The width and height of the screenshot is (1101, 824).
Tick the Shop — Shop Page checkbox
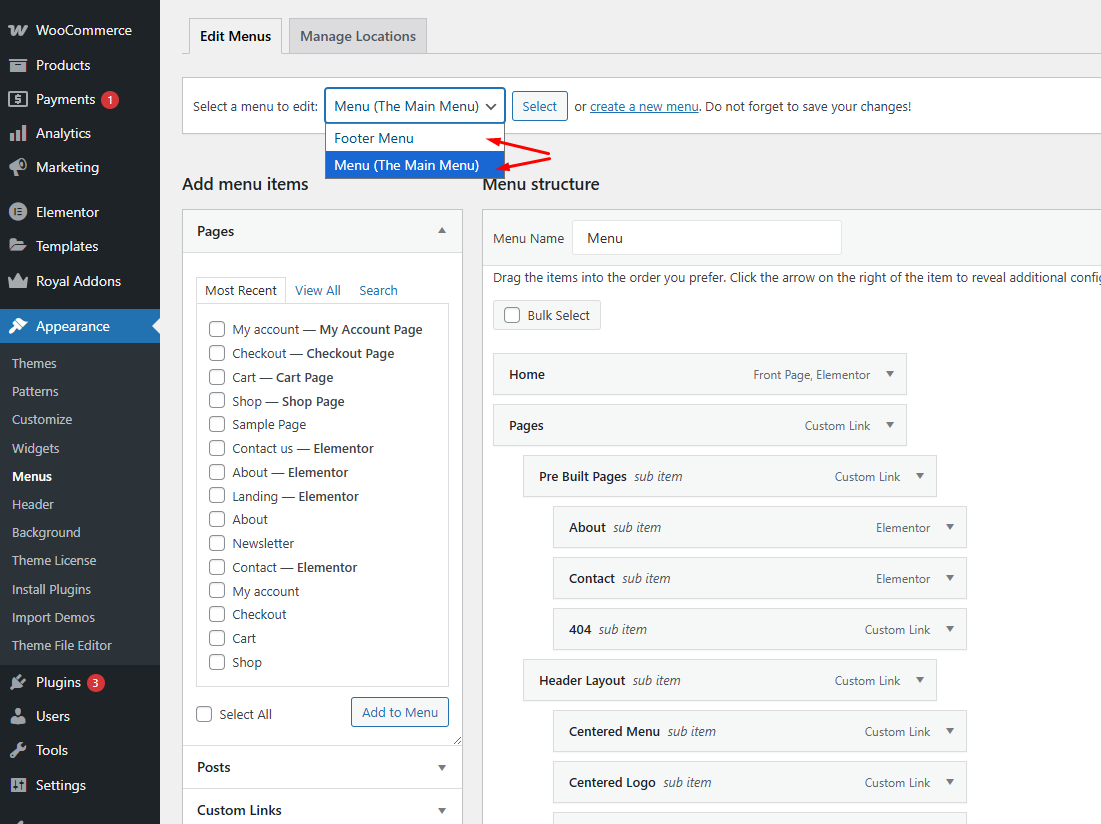(x=217, y=401)
